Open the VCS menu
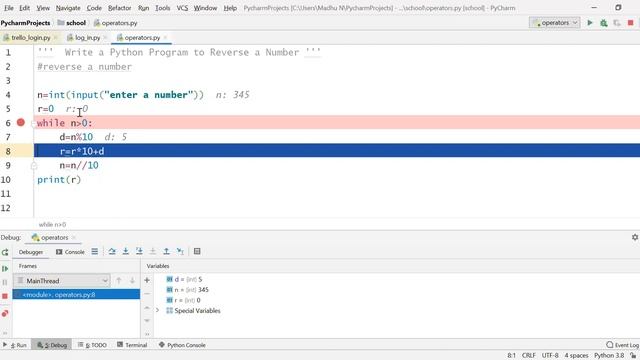640x360 pixels. (182, 8)
